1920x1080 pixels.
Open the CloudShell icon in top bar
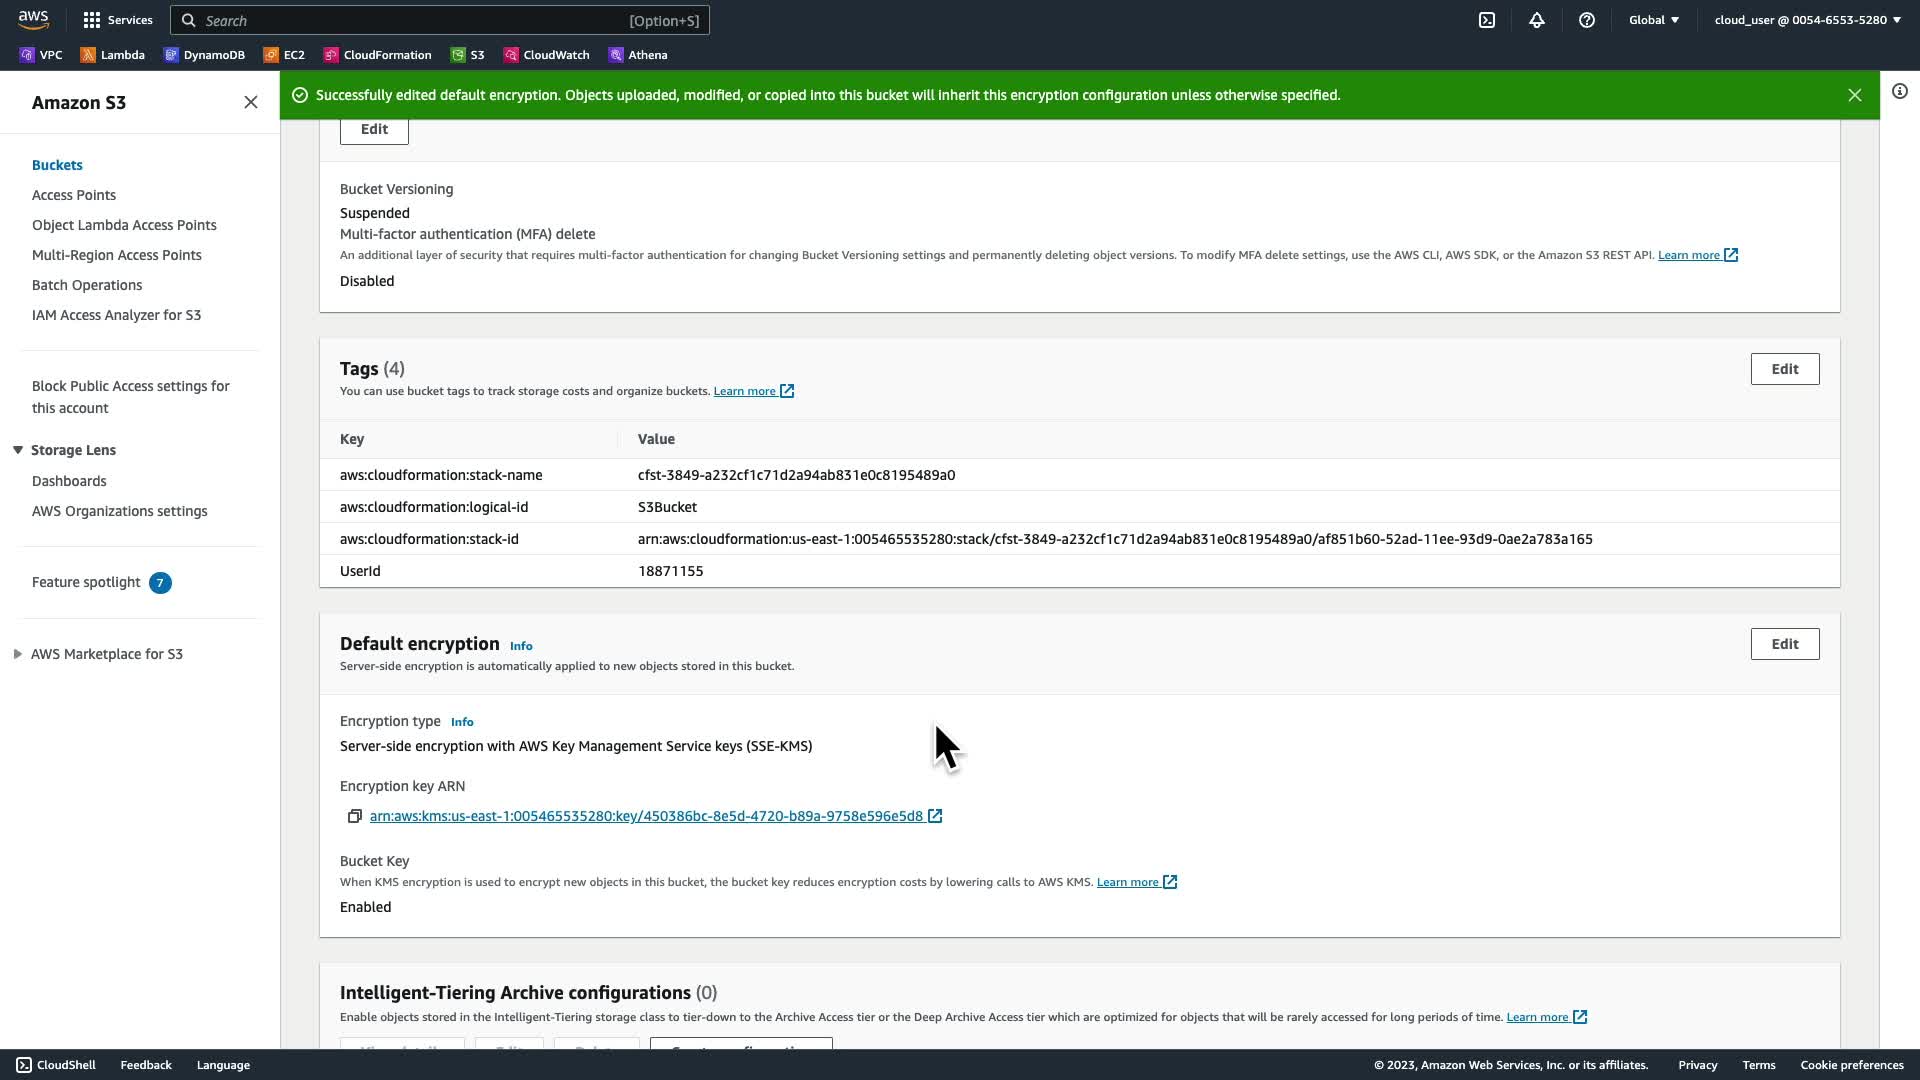(1487, 20)
